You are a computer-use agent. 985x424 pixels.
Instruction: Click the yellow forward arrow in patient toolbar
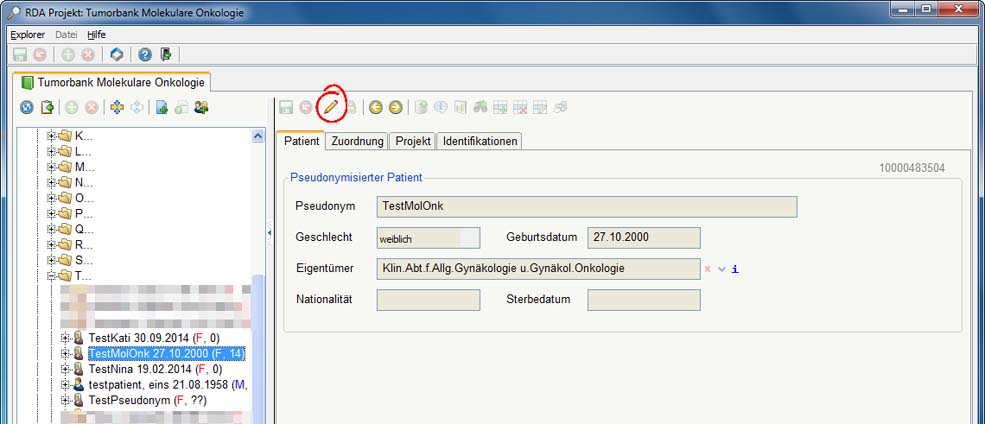click(x=395, y=107)
